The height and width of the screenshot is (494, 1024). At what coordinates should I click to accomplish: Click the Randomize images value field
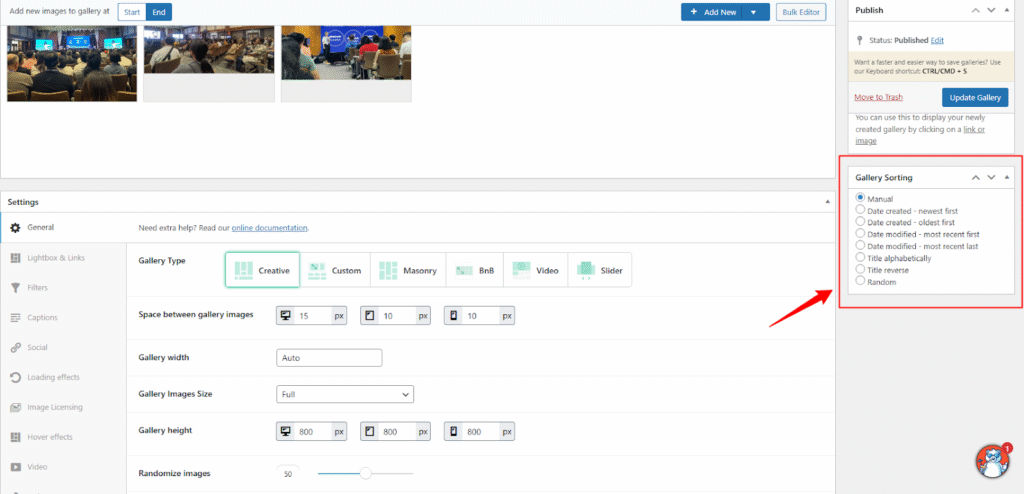tap(288, 474)
